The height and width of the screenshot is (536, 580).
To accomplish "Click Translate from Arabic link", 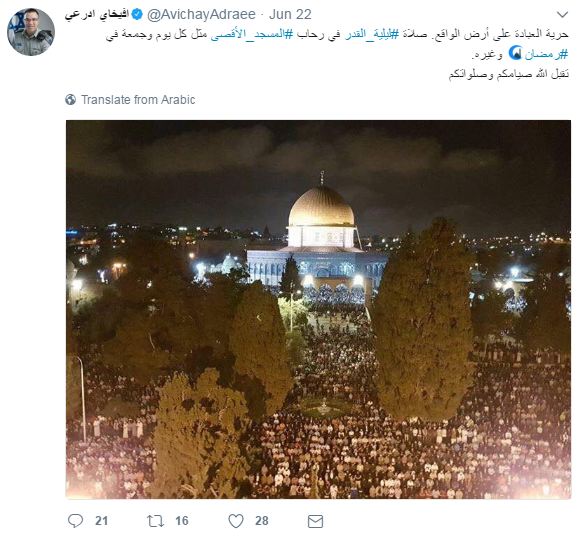I will click(x=138, y=100).
